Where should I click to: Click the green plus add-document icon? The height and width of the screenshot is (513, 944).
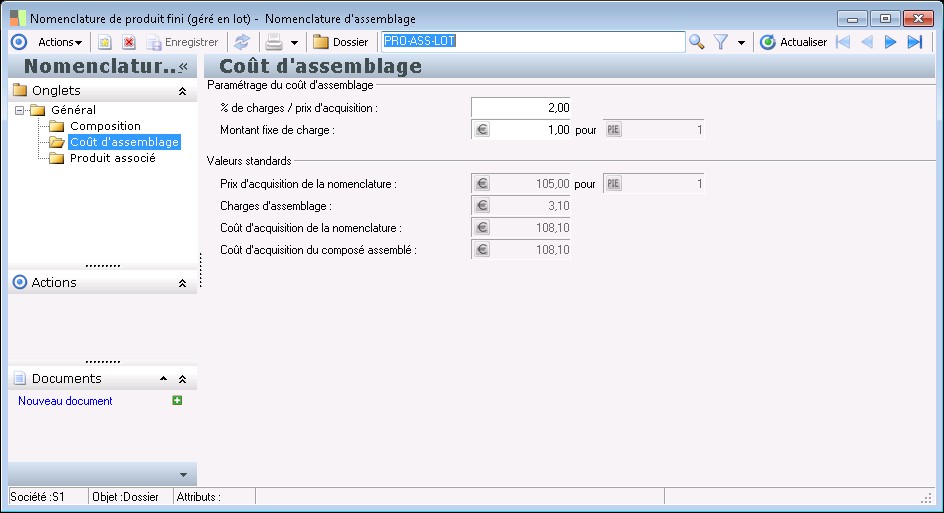tap(177, 400)
